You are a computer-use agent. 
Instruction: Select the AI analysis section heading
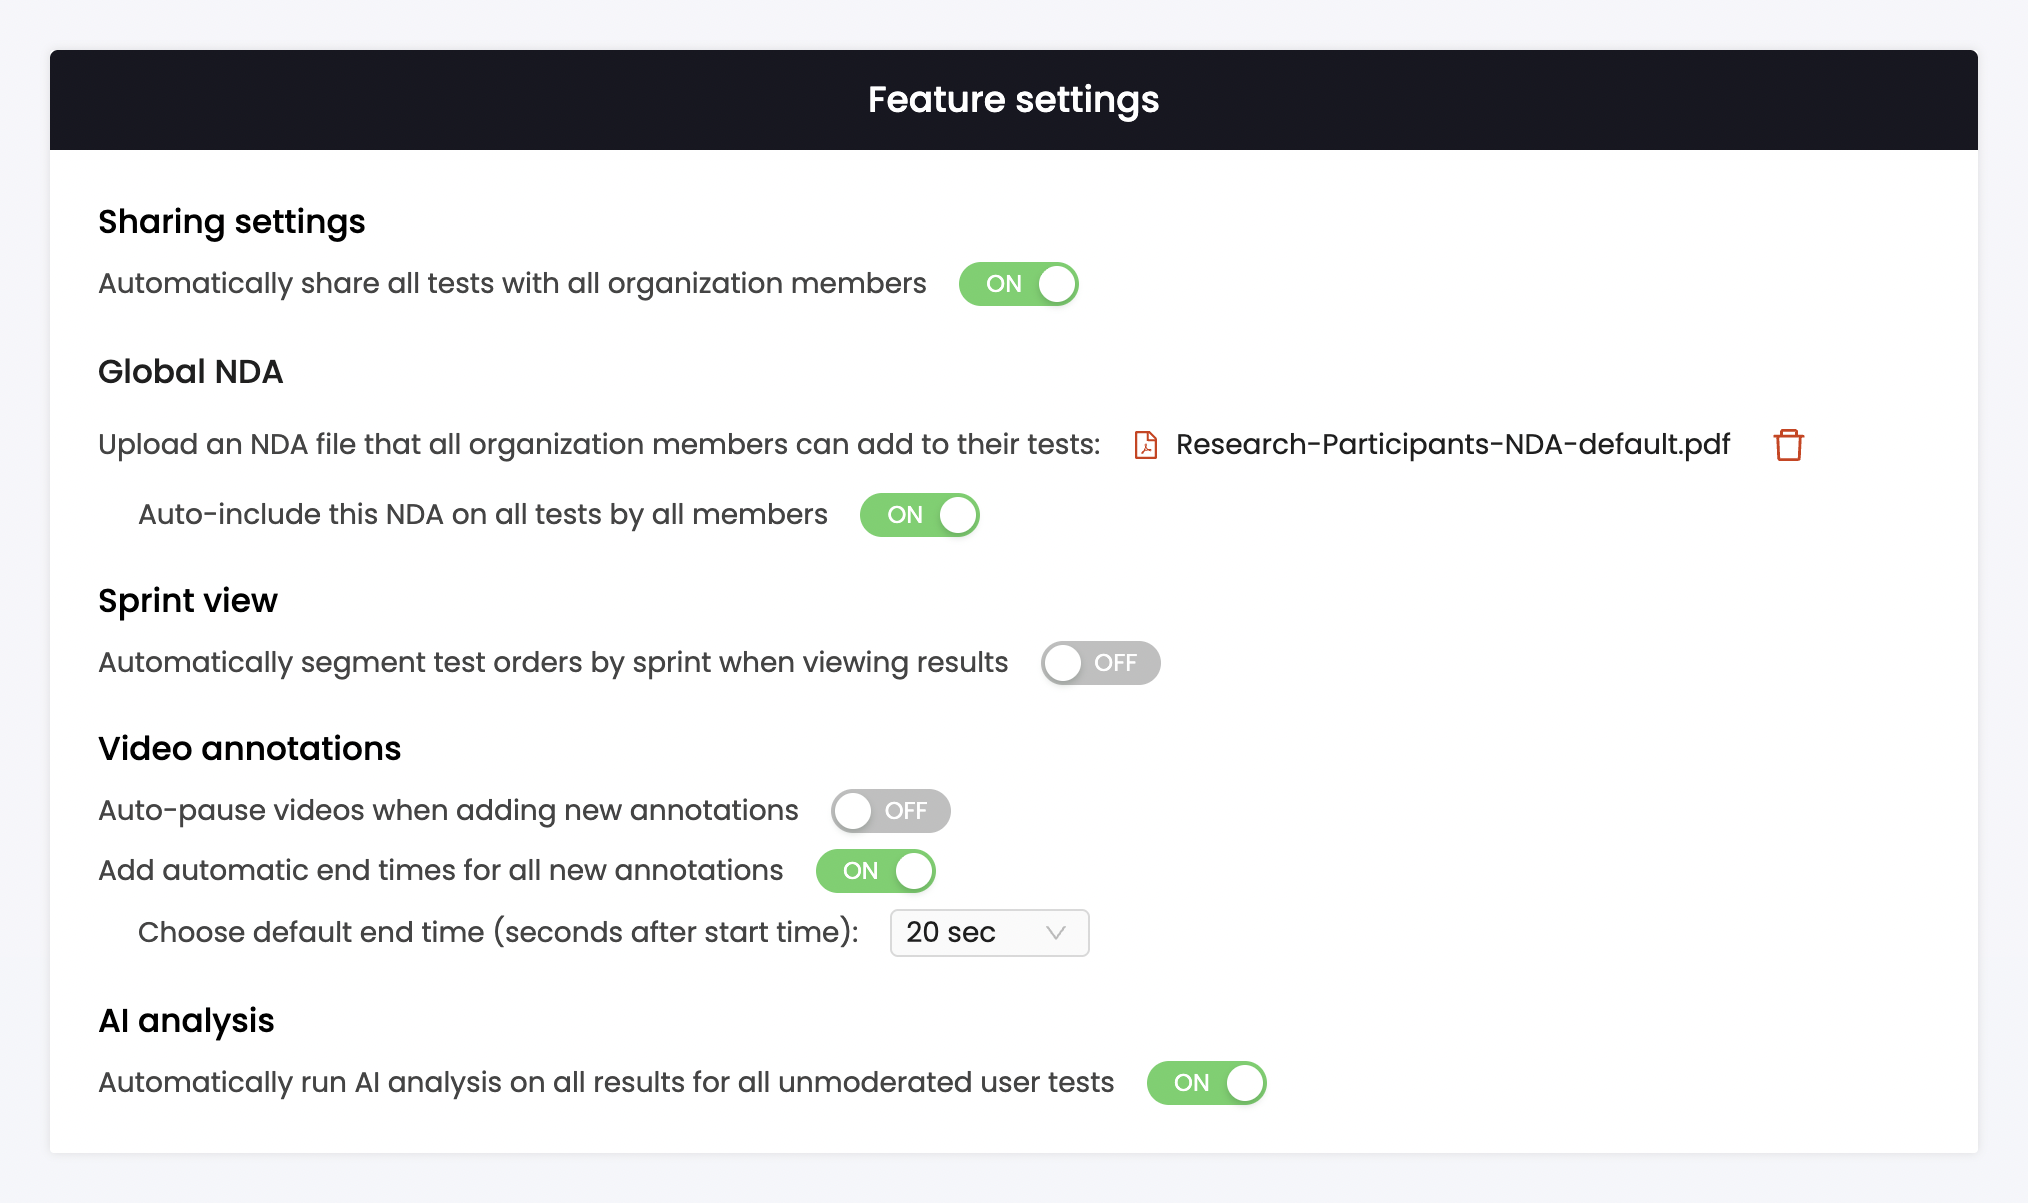pos(186,1021)
